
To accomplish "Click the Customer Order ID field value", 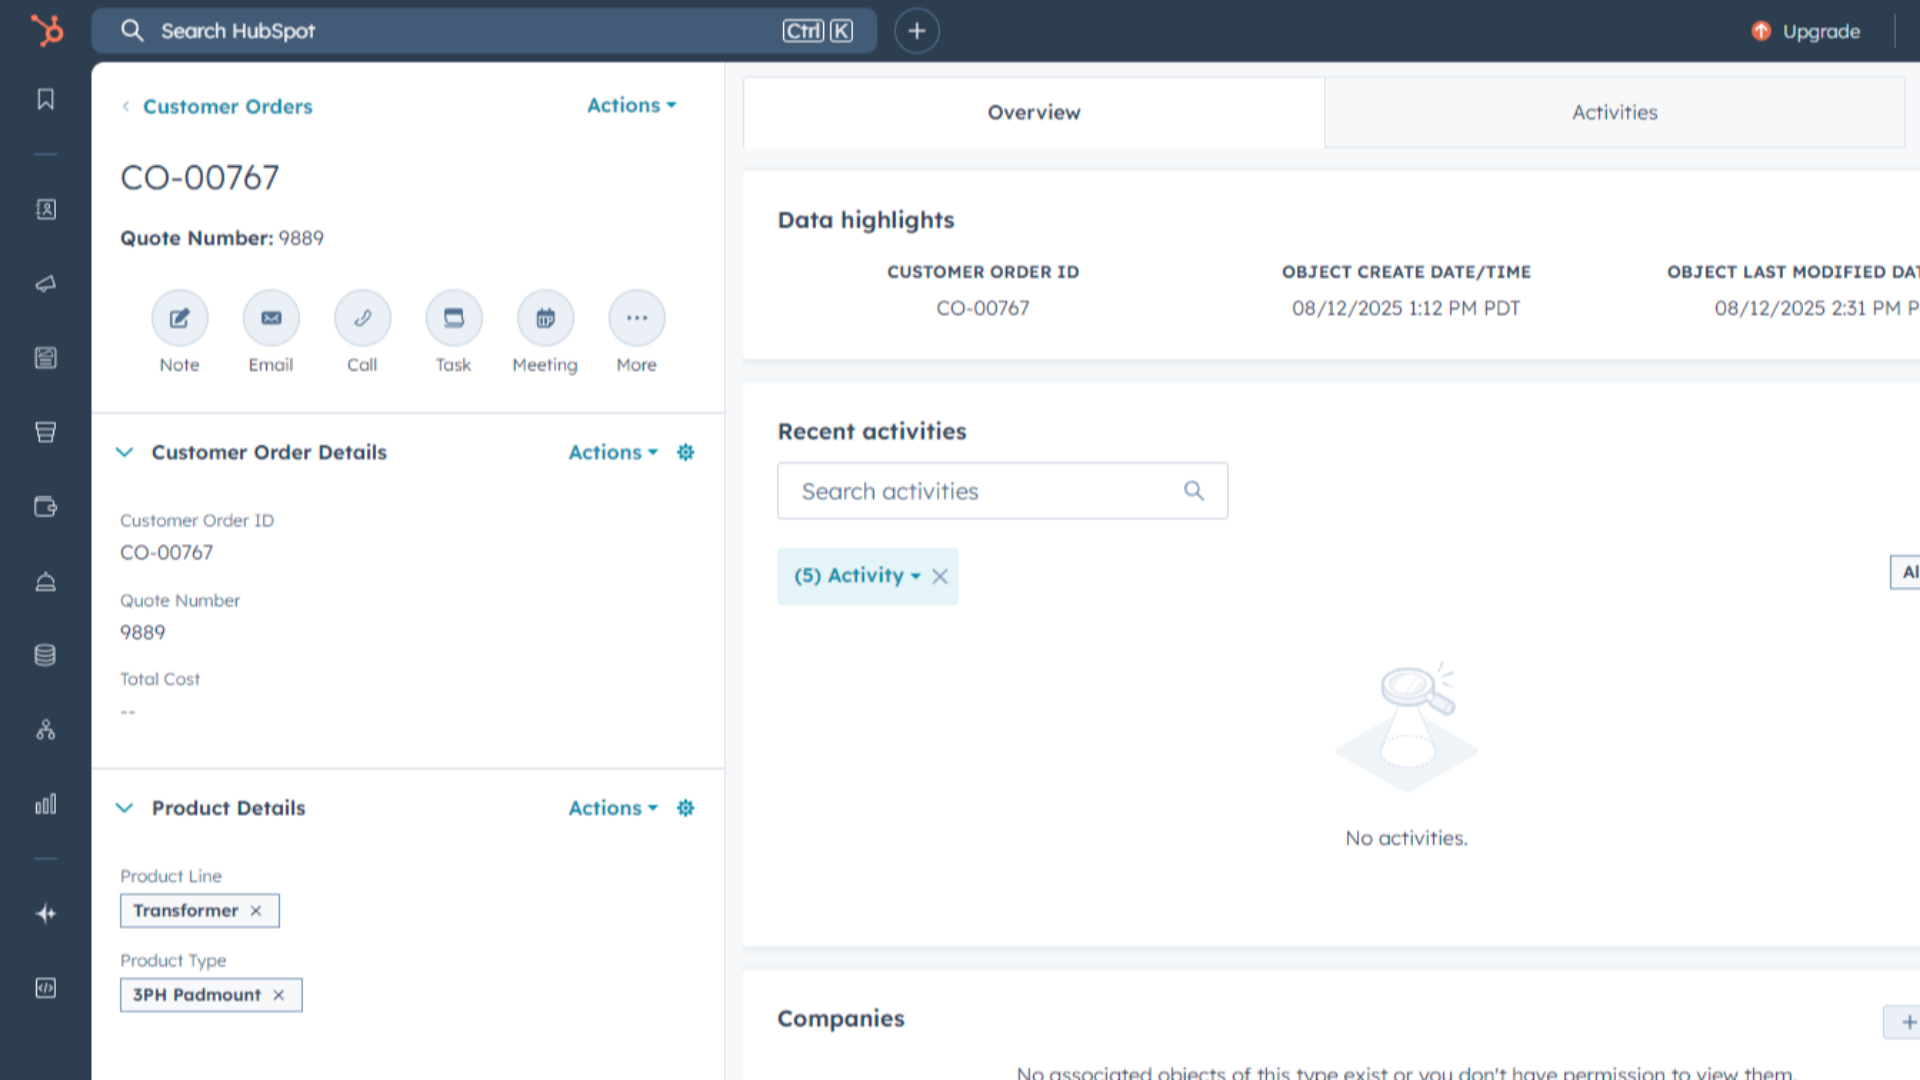I will 167,553.
